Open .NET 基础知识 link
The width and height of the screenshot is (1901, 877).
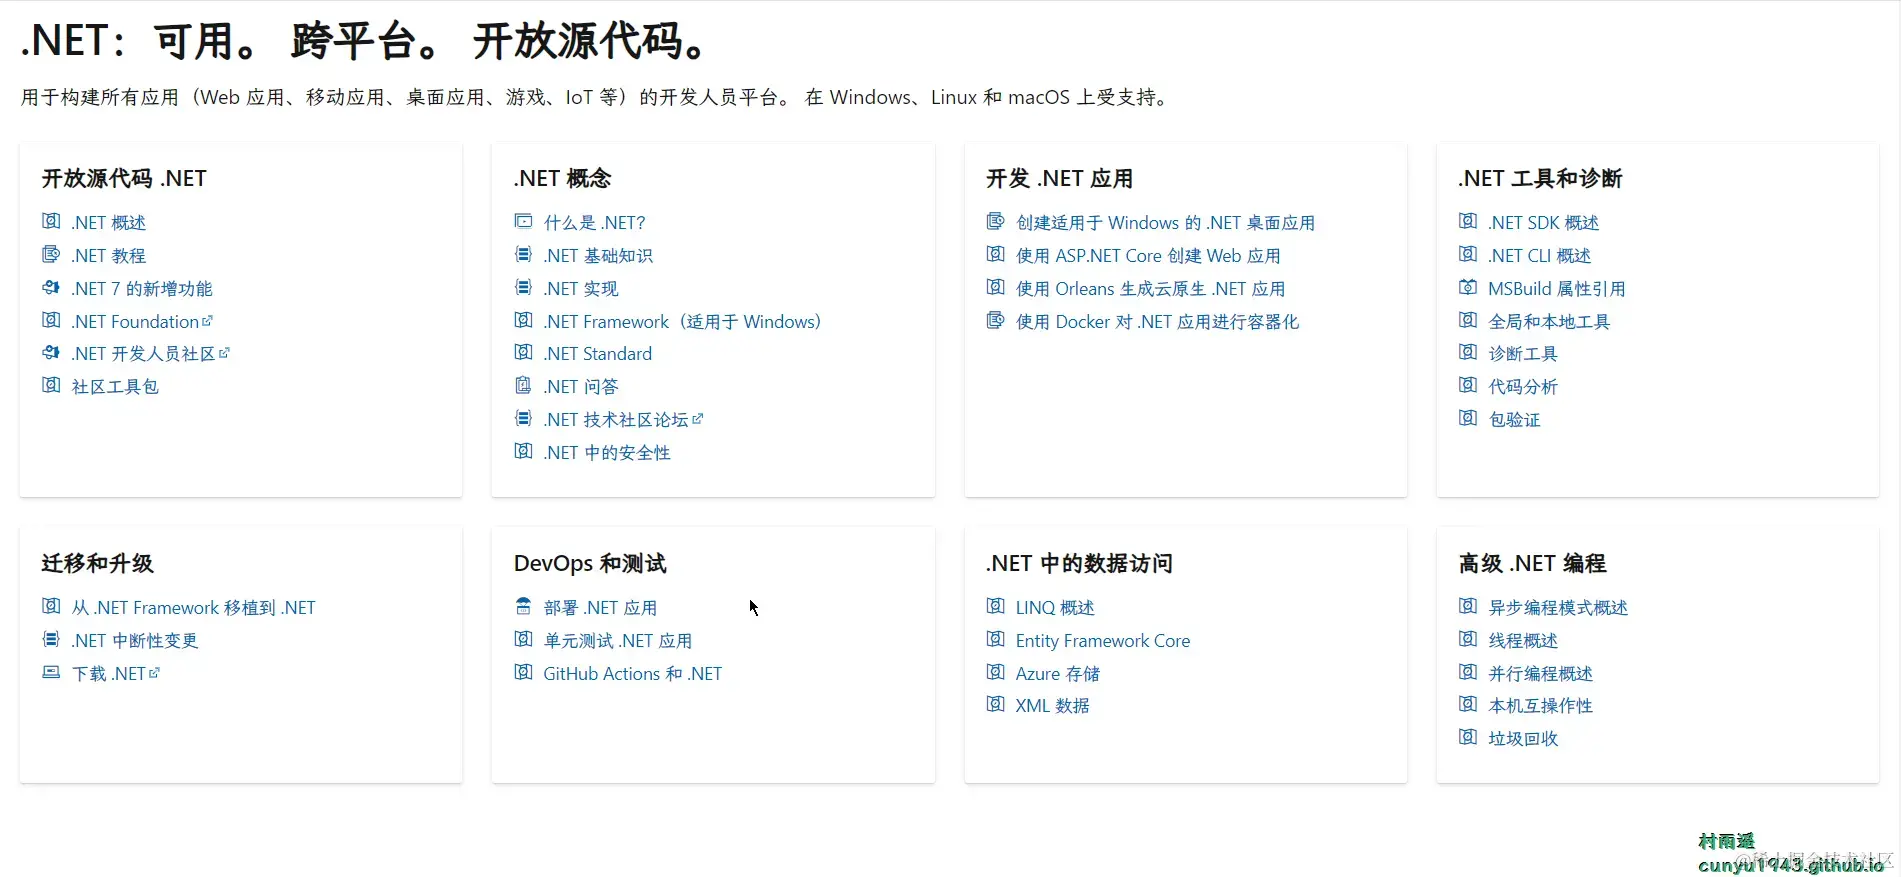tap(598, 255)
